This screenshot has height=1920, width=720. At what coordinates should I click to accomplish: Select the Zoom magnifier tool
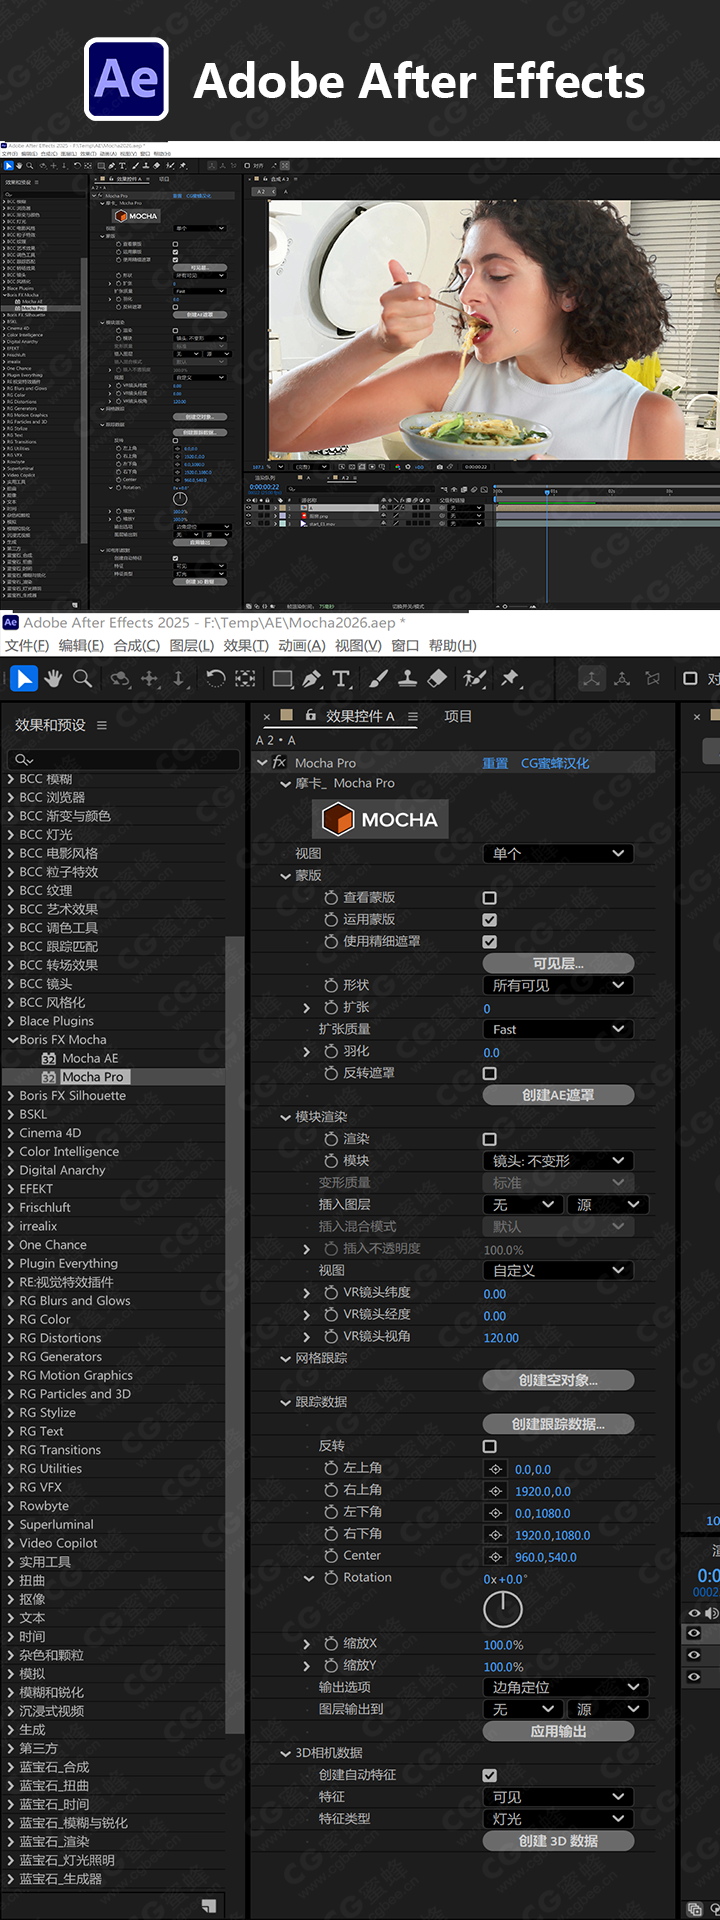pyautogui.click(x=83, y=679)
